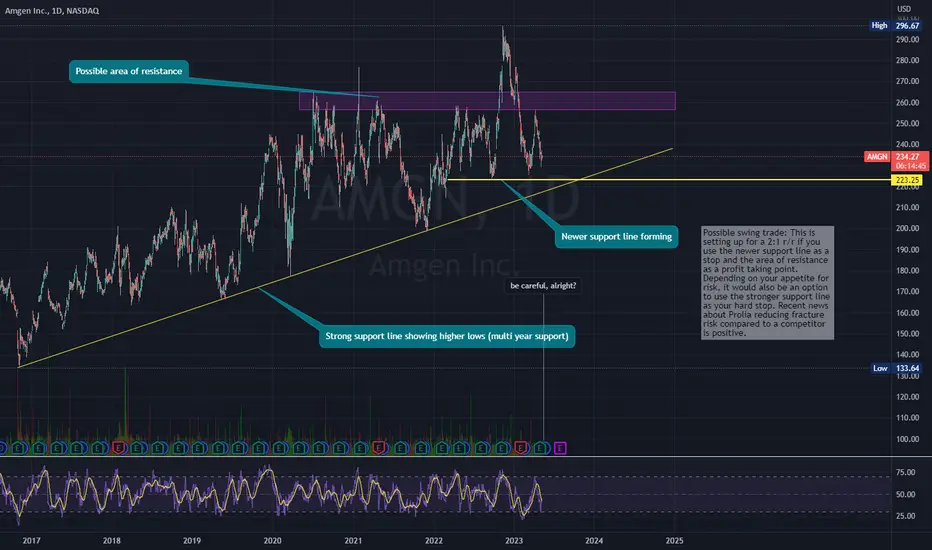Click the 290.00 price axis label
The image size is (932, 550).
(907, 39)
